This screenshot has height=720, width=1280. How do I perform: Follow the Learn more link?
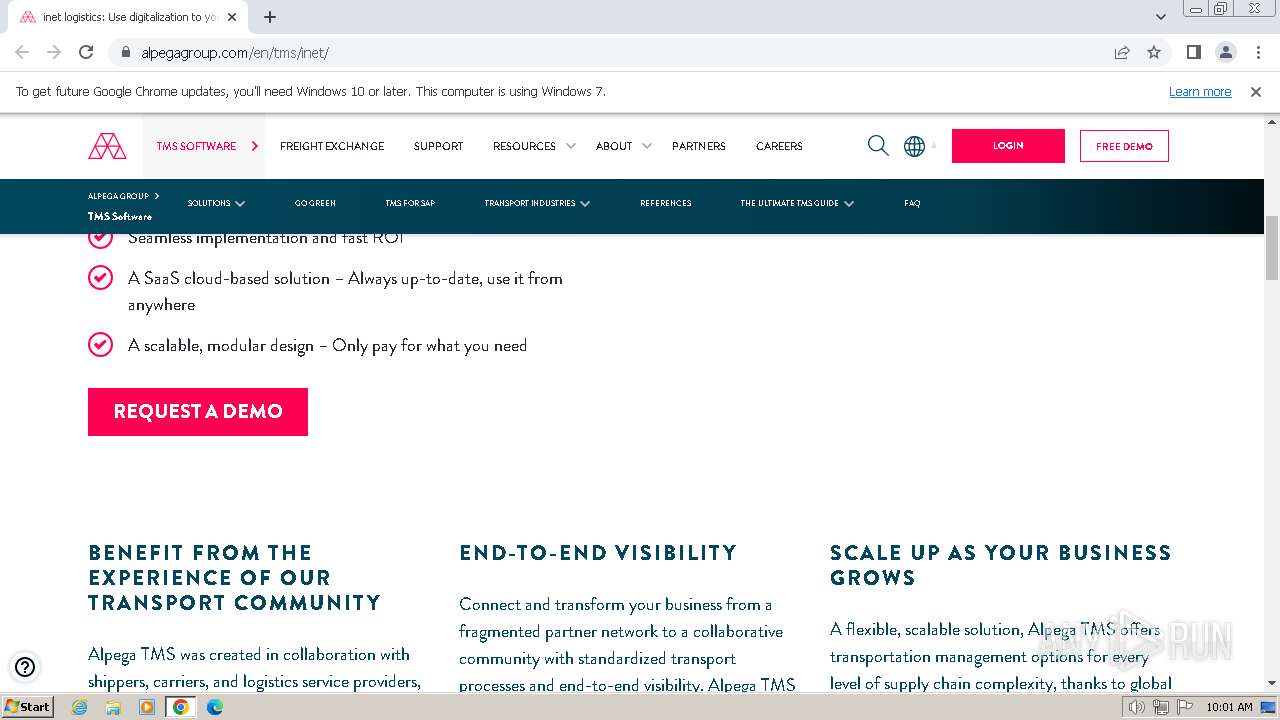(x=1200, y=91)
